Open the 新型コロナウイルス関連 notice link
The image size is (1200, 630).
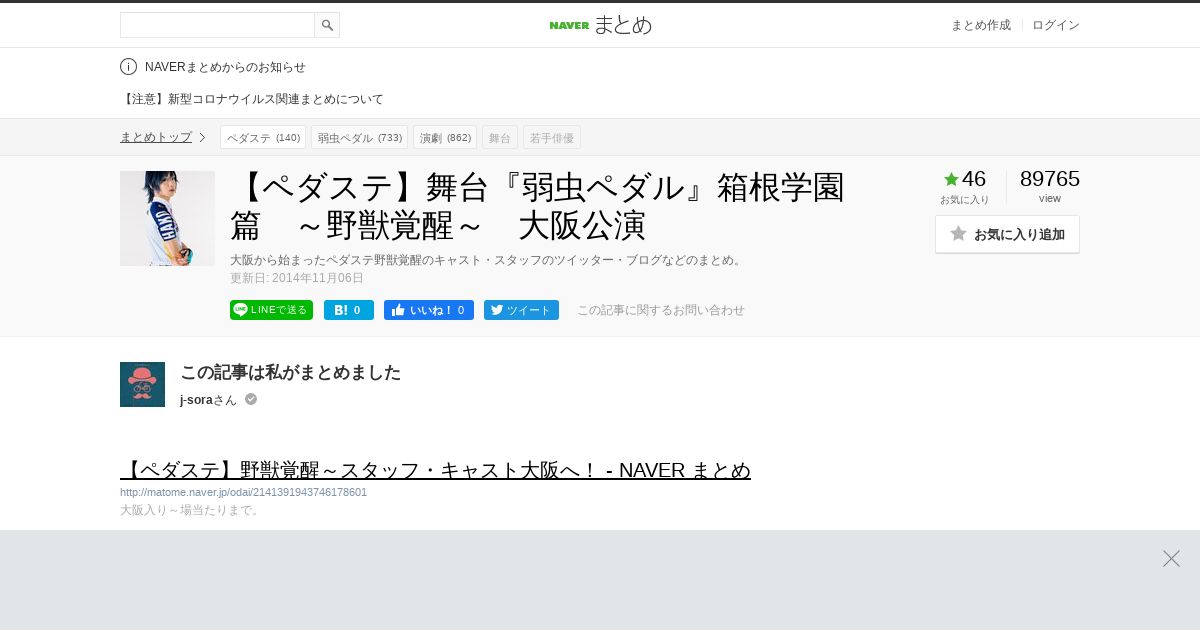[252, 99]
